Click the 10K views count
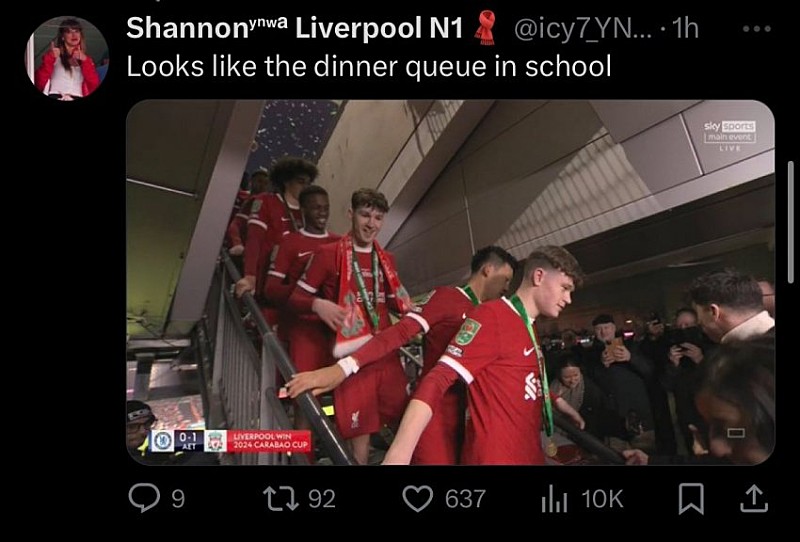 coord(603,499)
